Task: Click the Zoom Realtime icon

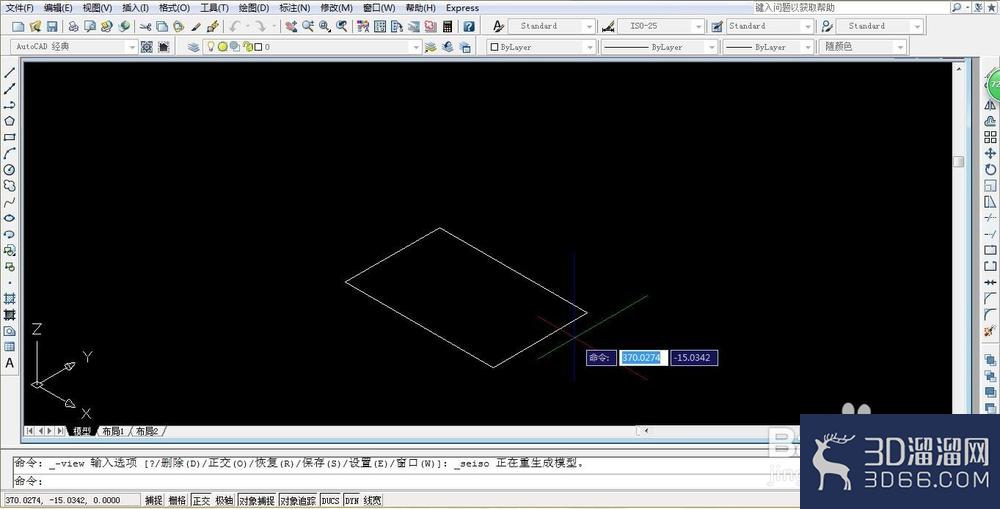Action: [308, 26]
